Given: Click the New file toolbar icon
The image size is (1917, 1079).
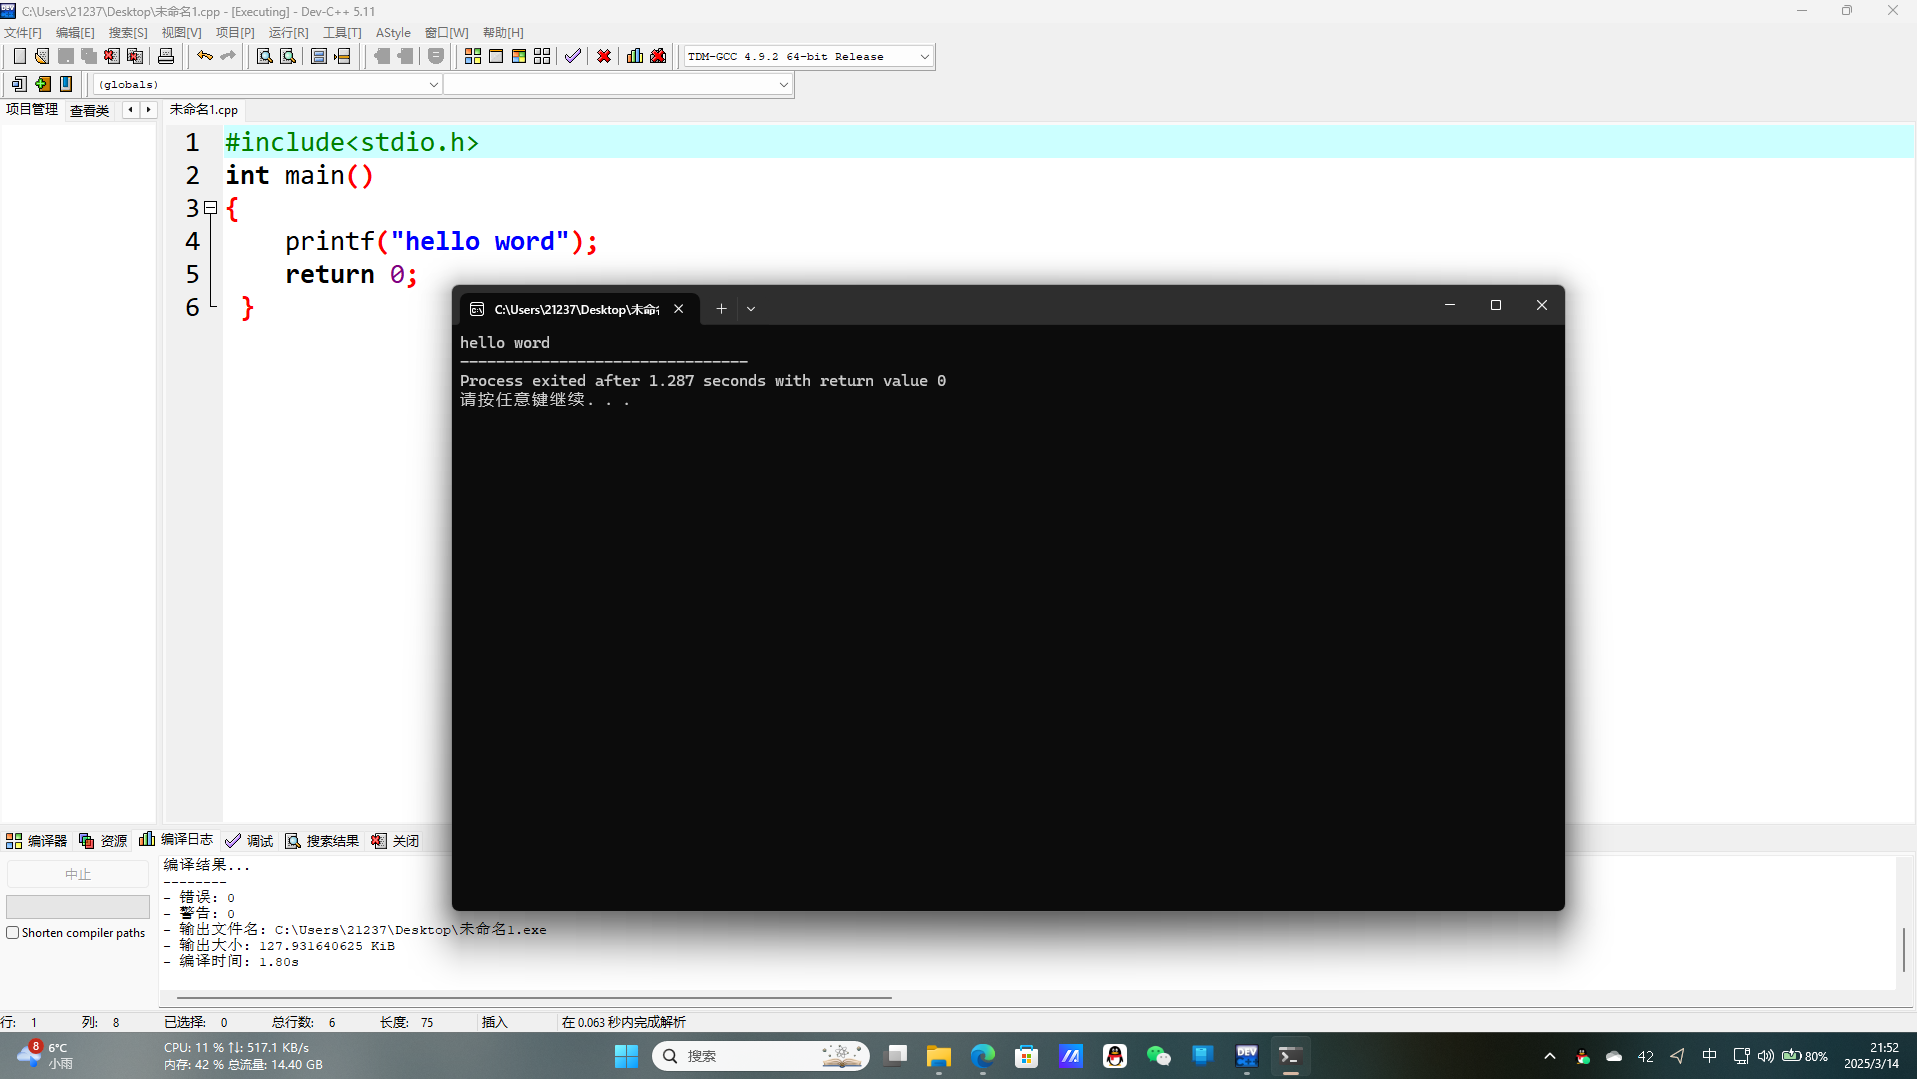Looking at the screenshot, I should (19, 57).
